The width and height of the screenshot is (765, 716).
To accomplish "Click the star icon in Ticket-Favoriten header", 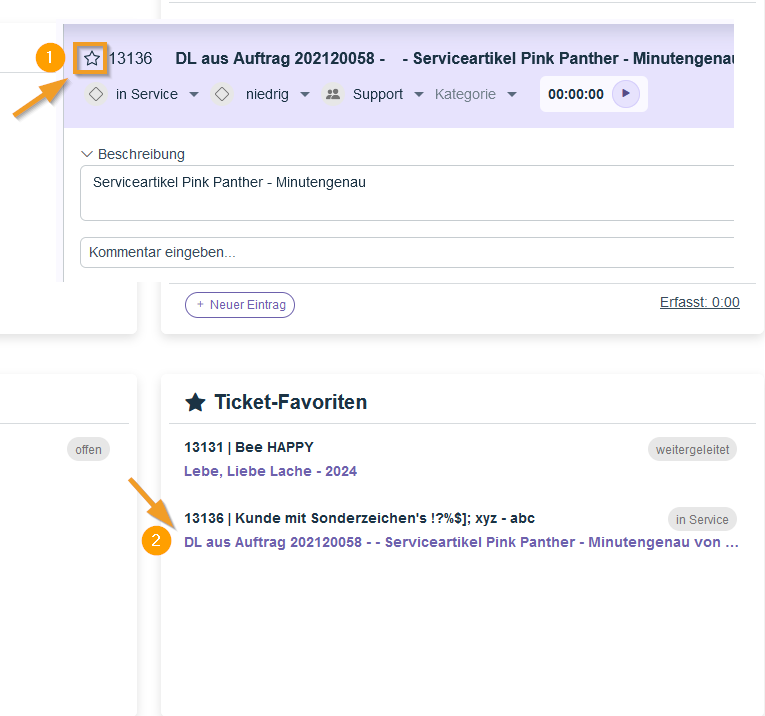I will pyautogui.click(x=196, y=402).
